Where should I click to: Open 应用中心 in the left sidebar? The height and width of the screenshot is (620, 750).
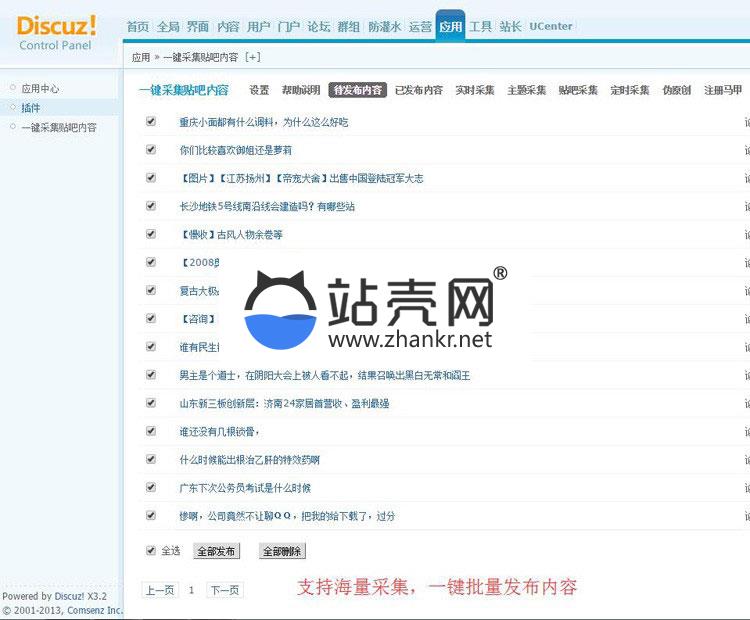coord(40,88)
